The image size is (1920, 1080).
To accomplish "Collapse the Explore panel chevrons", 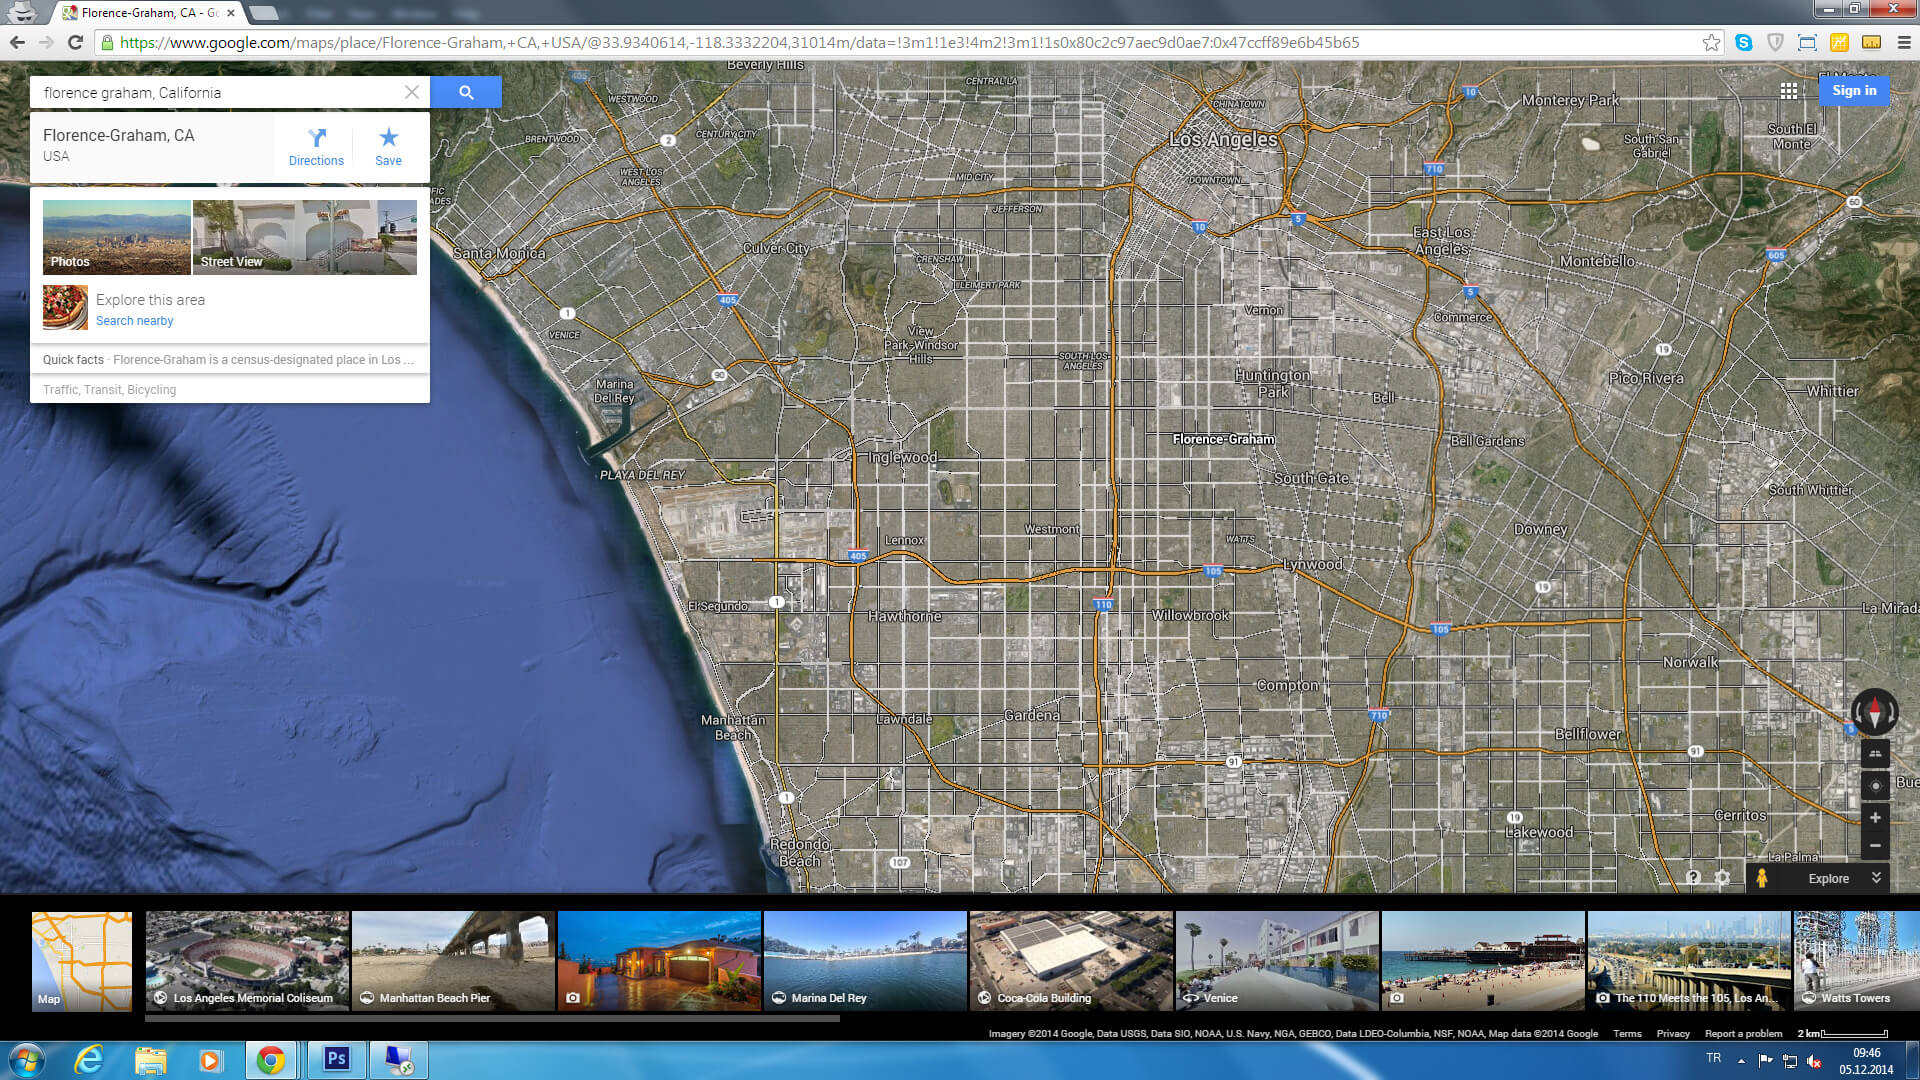I will [x=1876, y=878].
